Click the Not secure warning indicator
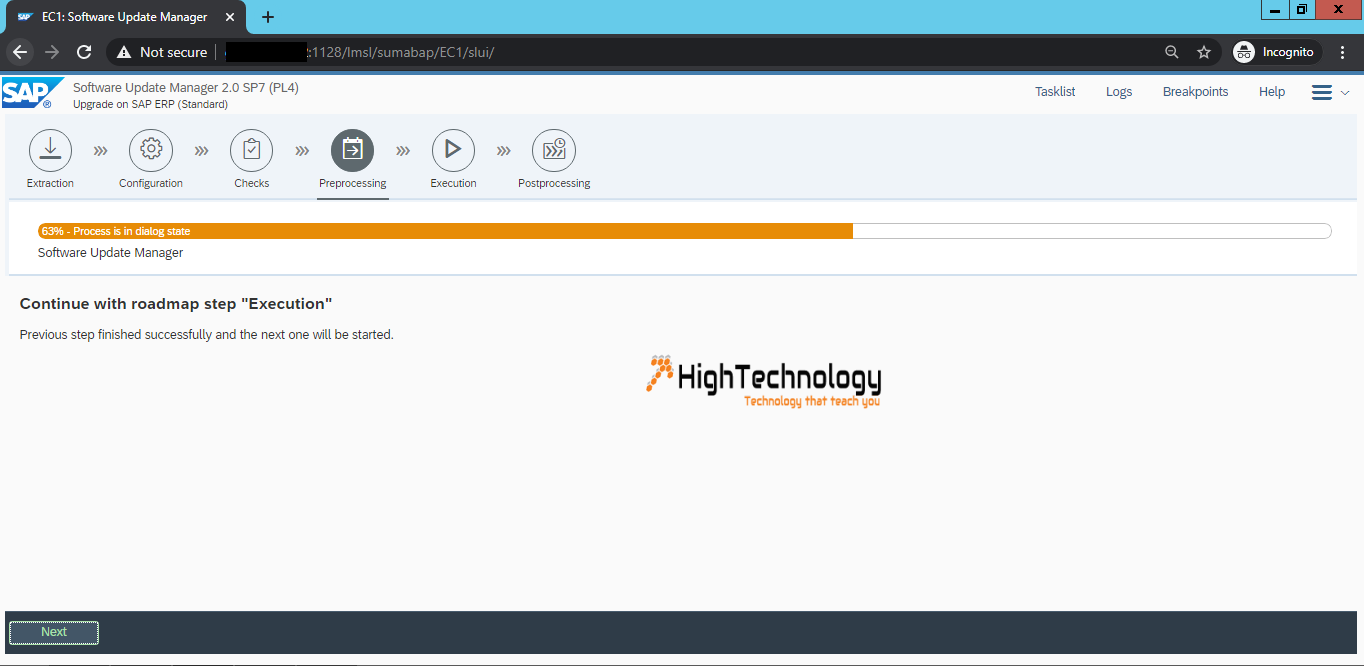Screen dimensions: 1364x666 click(162, 52)
